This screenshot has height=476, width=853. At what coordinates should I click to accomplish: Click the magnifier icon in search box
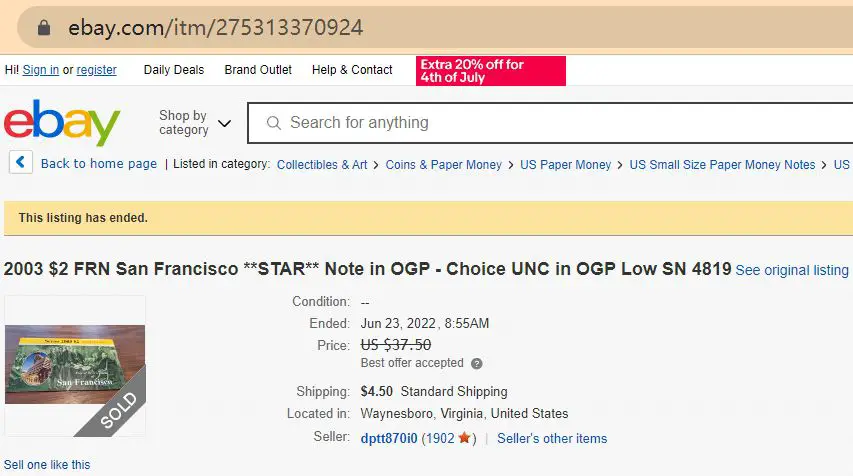[x=274, y=123]
